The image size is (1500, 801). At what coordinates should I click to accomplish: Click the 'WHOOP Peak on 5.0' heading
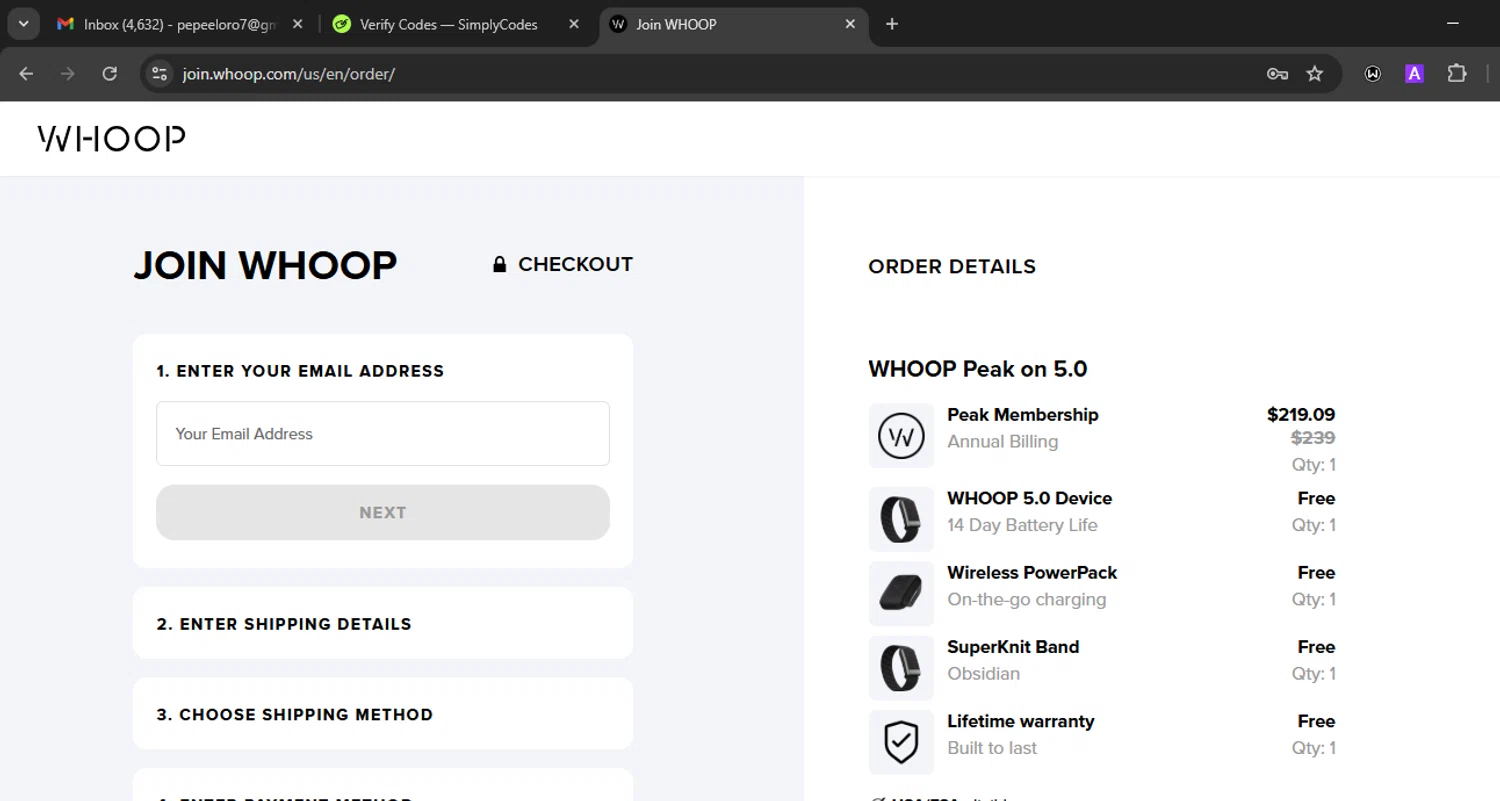pyautogui.click(x=978, y=369)
